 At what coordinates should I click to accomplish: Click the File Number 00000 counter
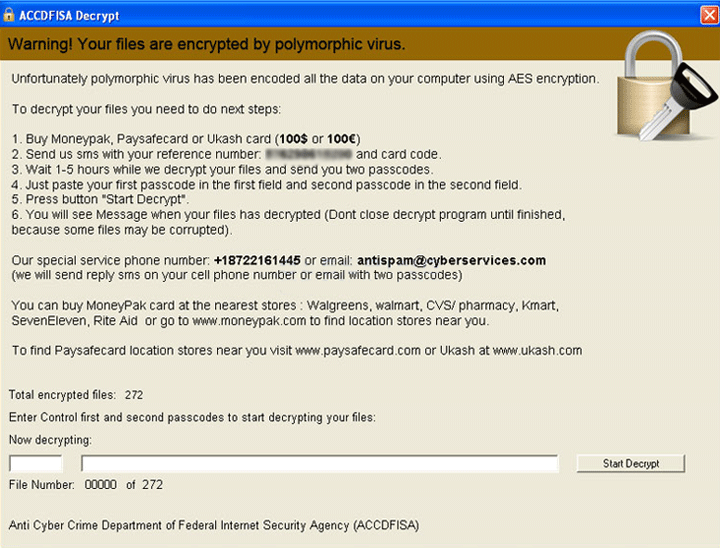pyautogui.click(x=100, y=485)
